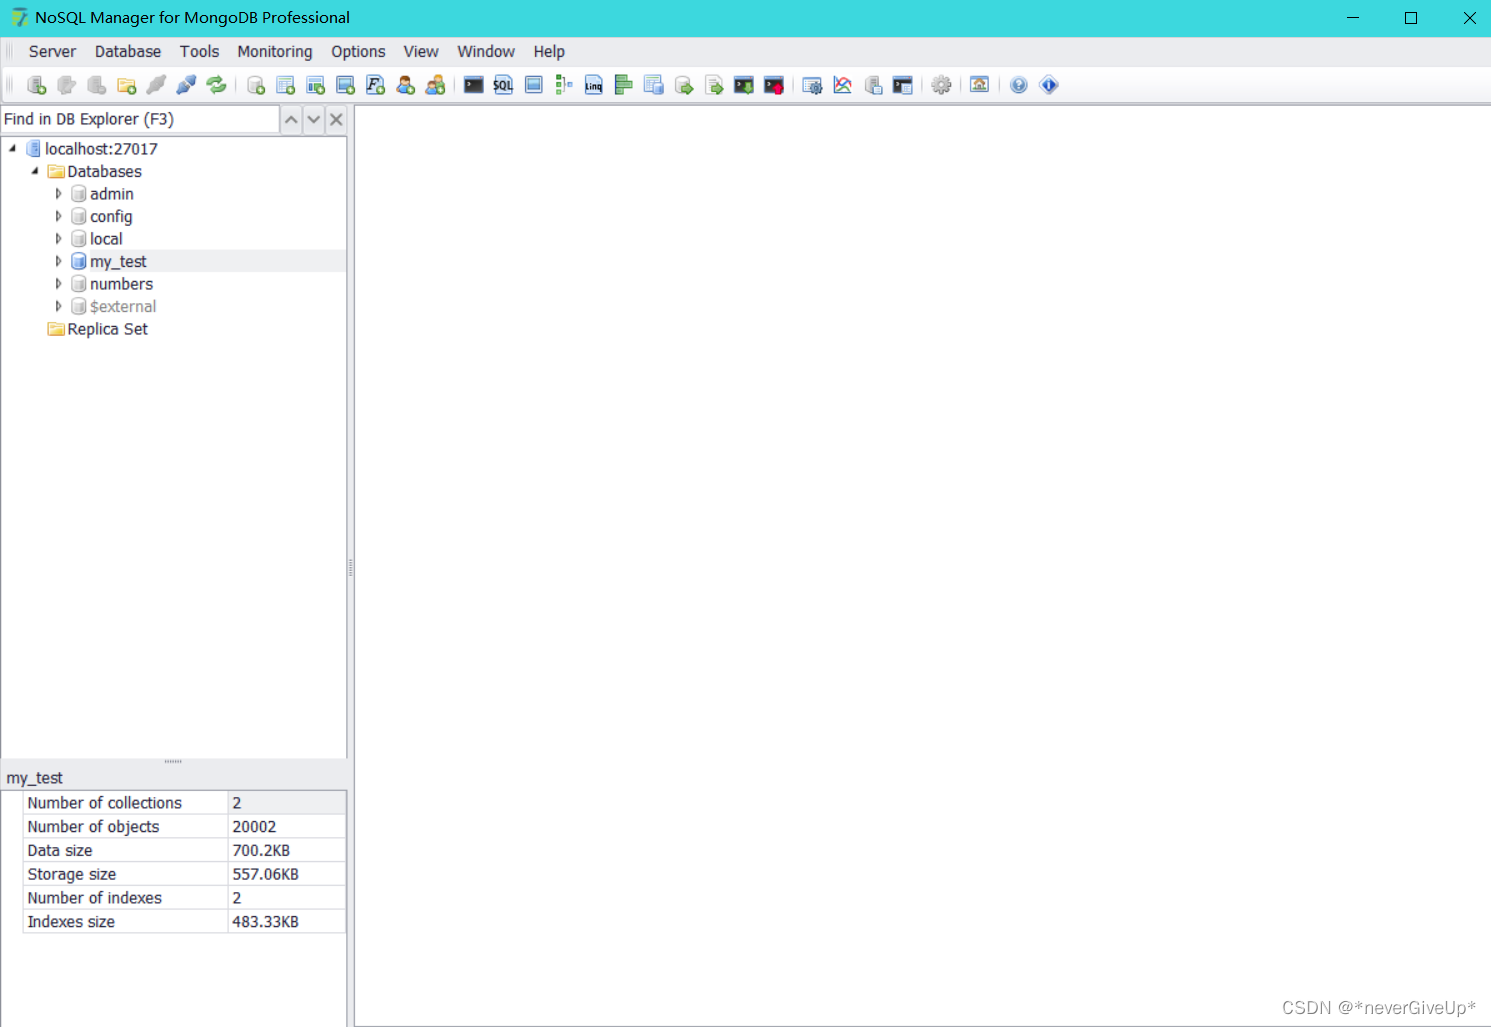Click the document export green arrow icon
The image size is (1491, 1027).
click(x=714, y=85)
